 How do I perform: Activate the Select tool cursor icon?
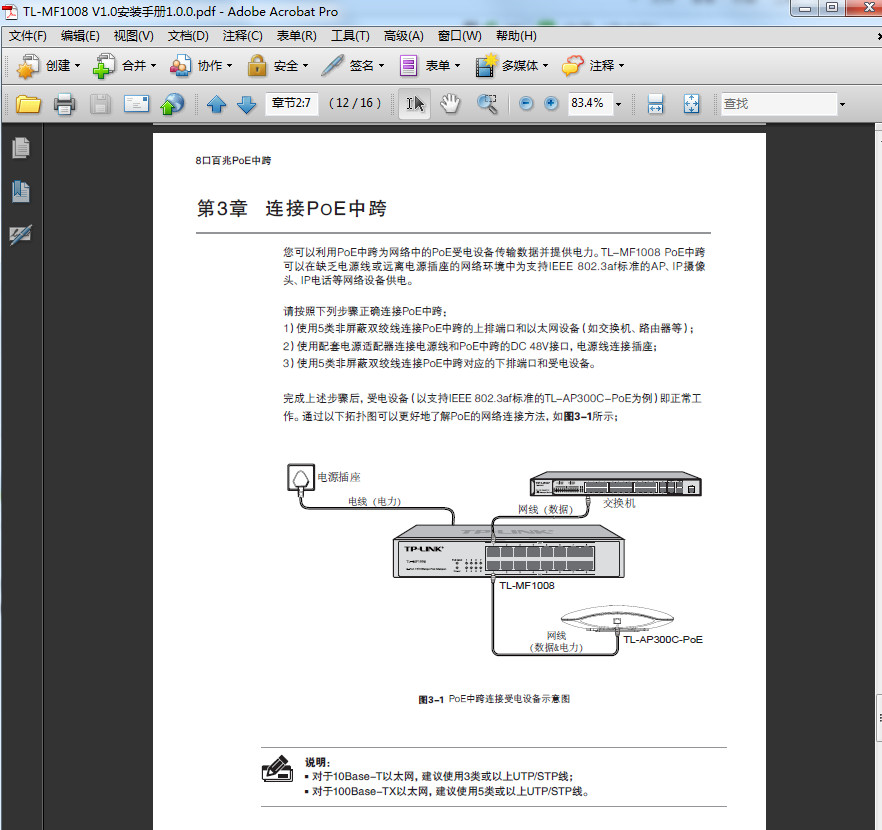pos(415,103)
